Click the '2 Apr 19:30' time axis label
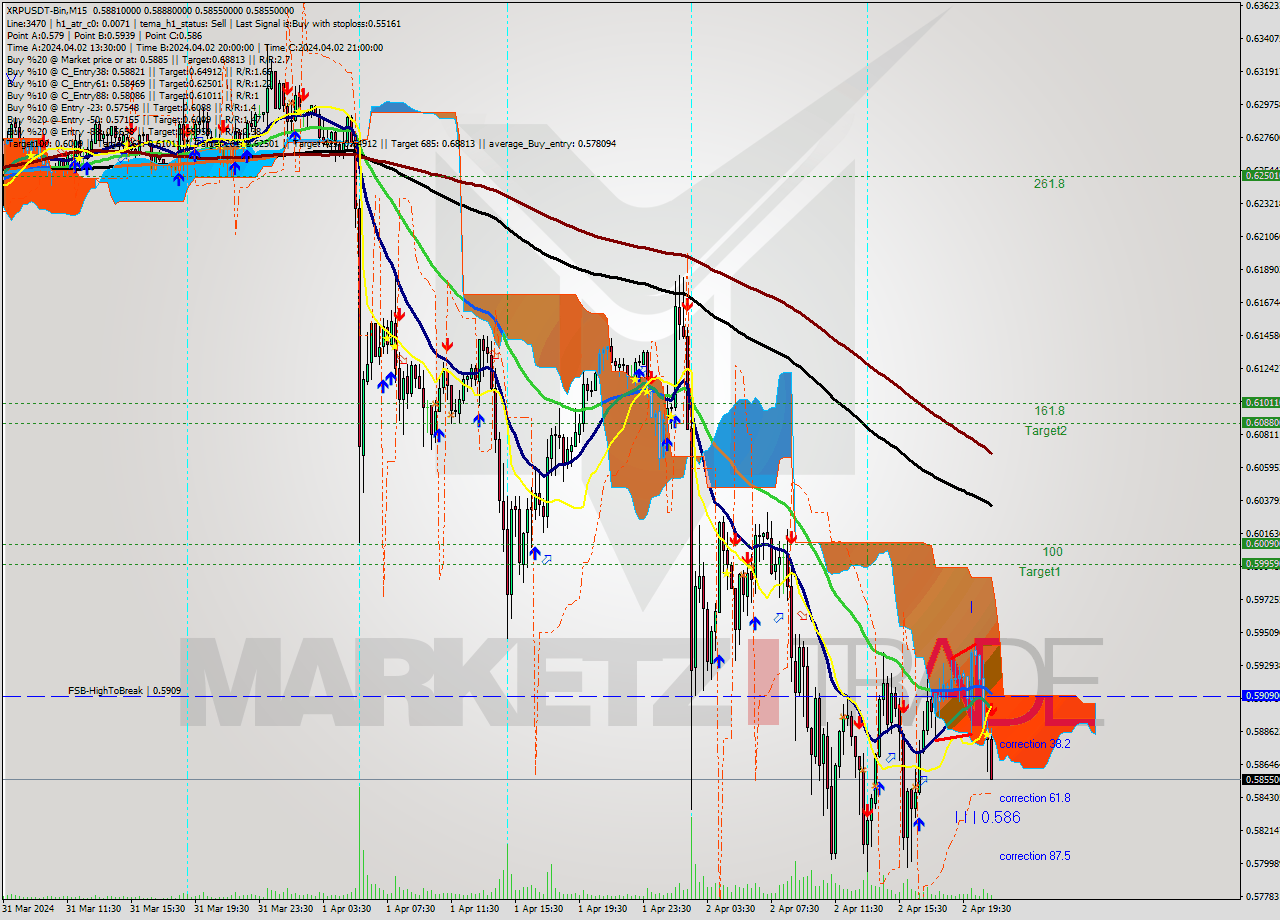The width and height of the screenshot is (1280, 920). click(x=987, y=909)
